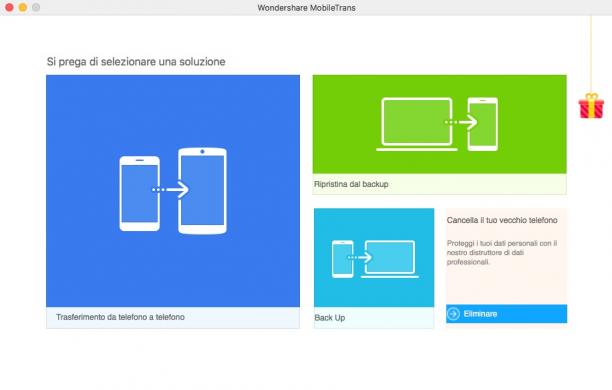Open the hanging gift box promotion
Viewport: 612px width, 390px height.
[x=591, y=105]
